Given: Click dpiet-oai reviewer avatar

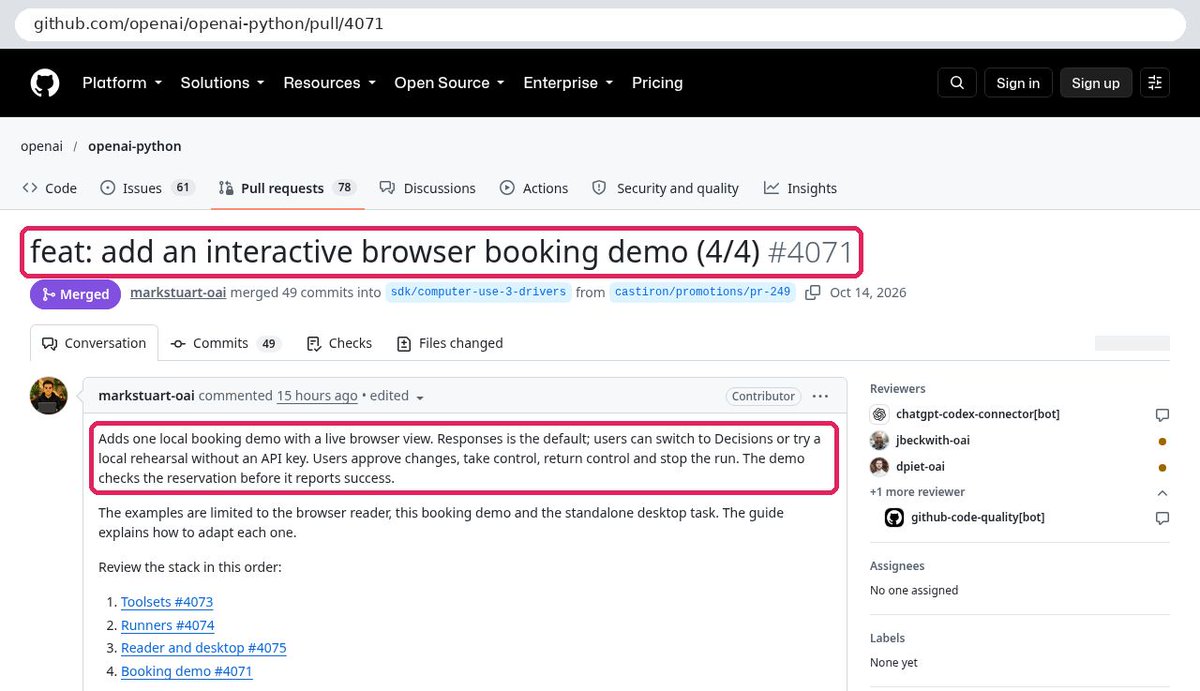Looking at the screenshot, I should (x=879, y=466).
